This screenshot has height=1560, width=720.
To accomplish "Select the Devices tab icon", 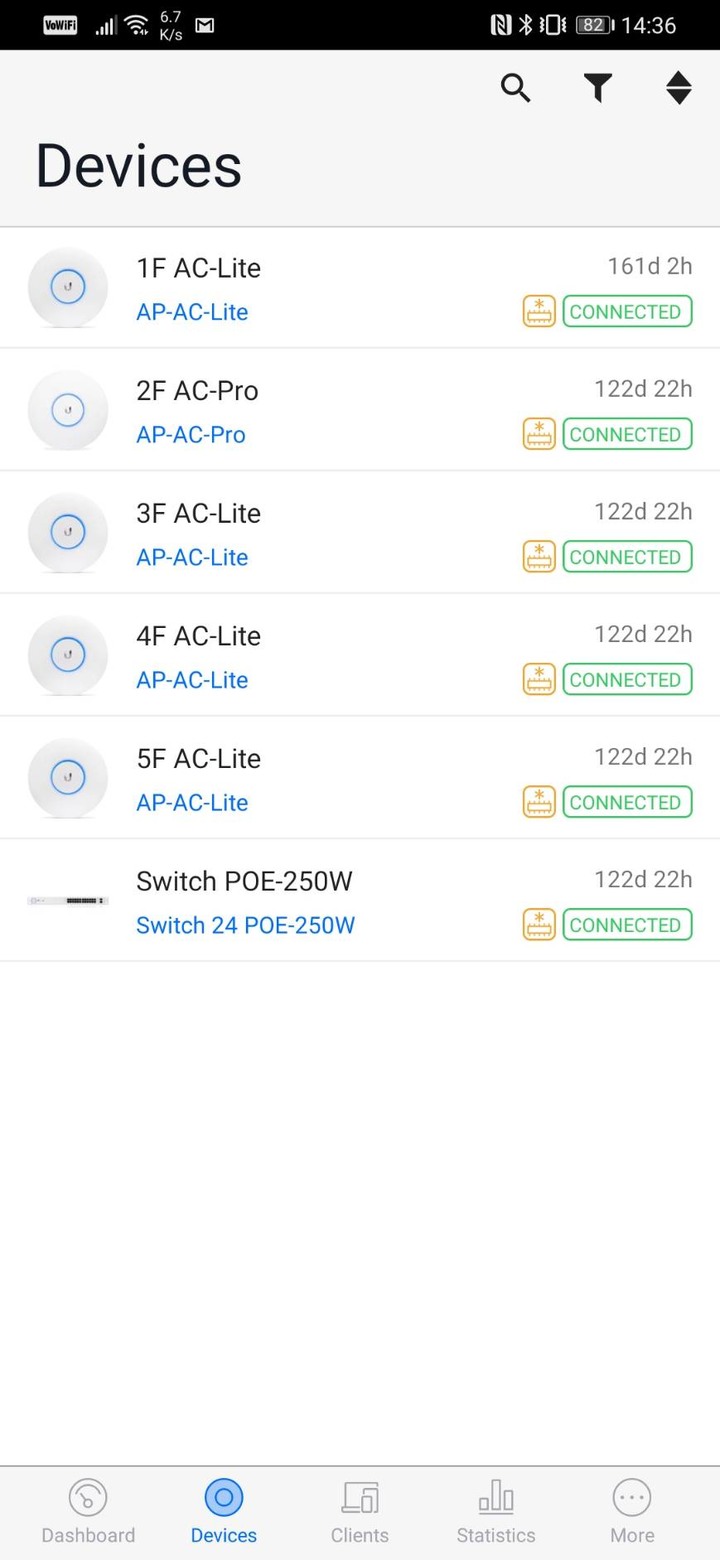I will [224, 1498].
